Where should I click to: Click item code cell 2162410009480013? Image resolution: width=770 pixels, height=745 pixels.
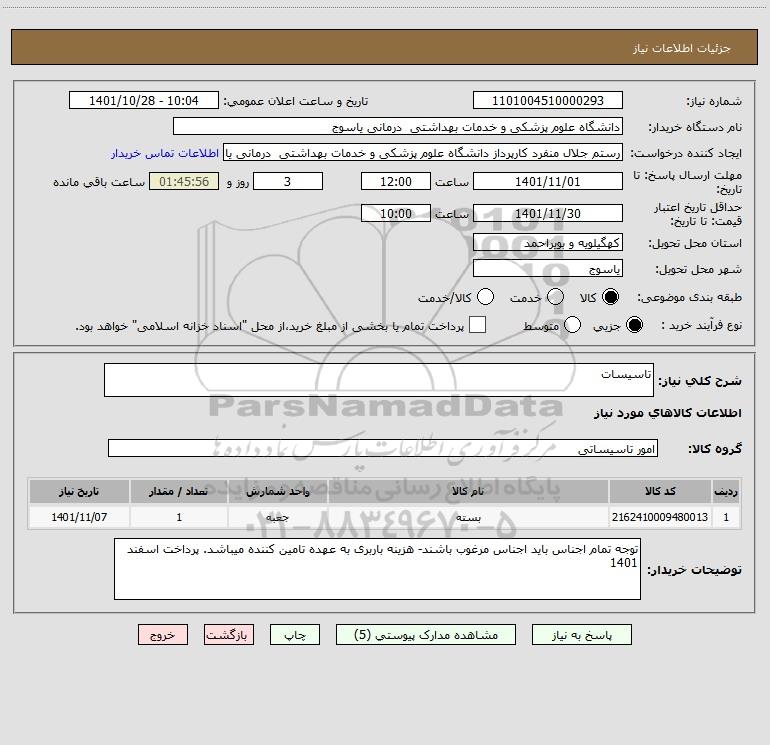(660, 517)
